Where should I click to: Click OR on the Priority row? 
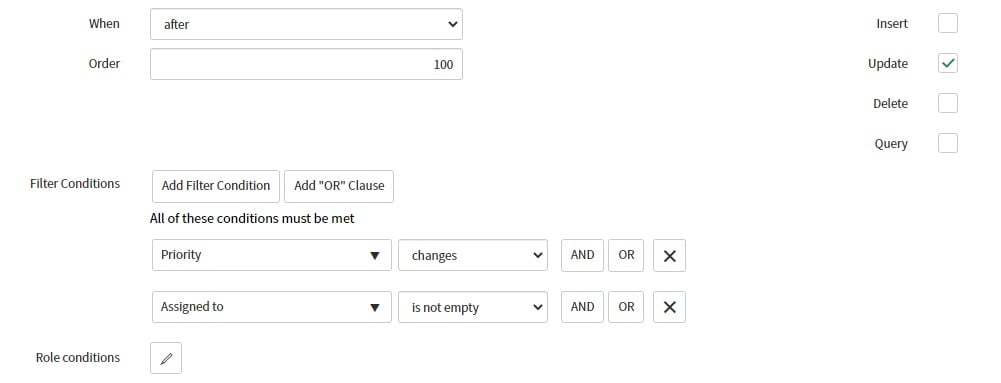click(x=626, y=255)
